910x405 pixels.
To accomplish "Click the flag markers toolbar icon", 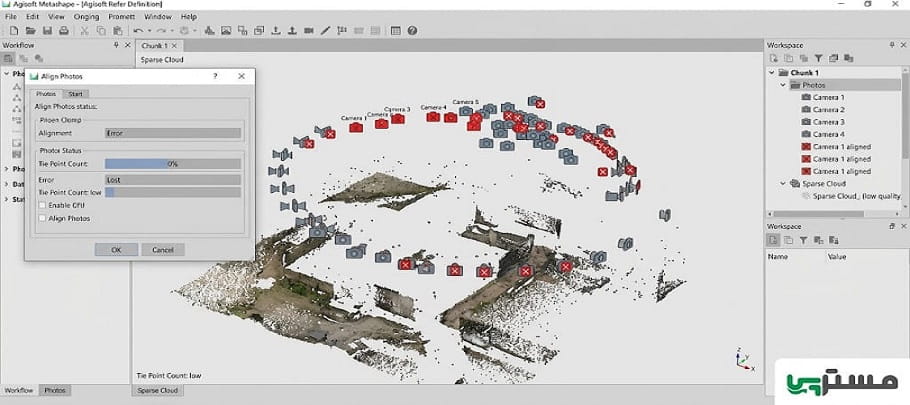I will [x=342, y=31].
